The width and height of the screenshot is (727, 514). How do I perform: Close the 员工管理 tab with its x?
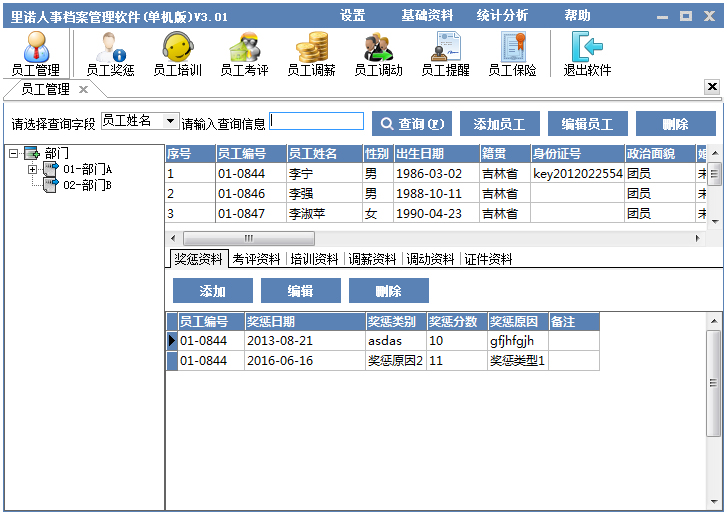coord(83,89)
